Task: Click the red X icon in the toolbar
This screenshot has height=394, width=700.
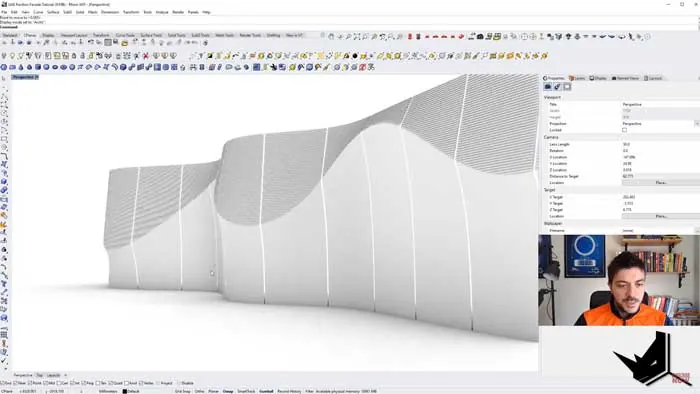Action: coord(146,56)
